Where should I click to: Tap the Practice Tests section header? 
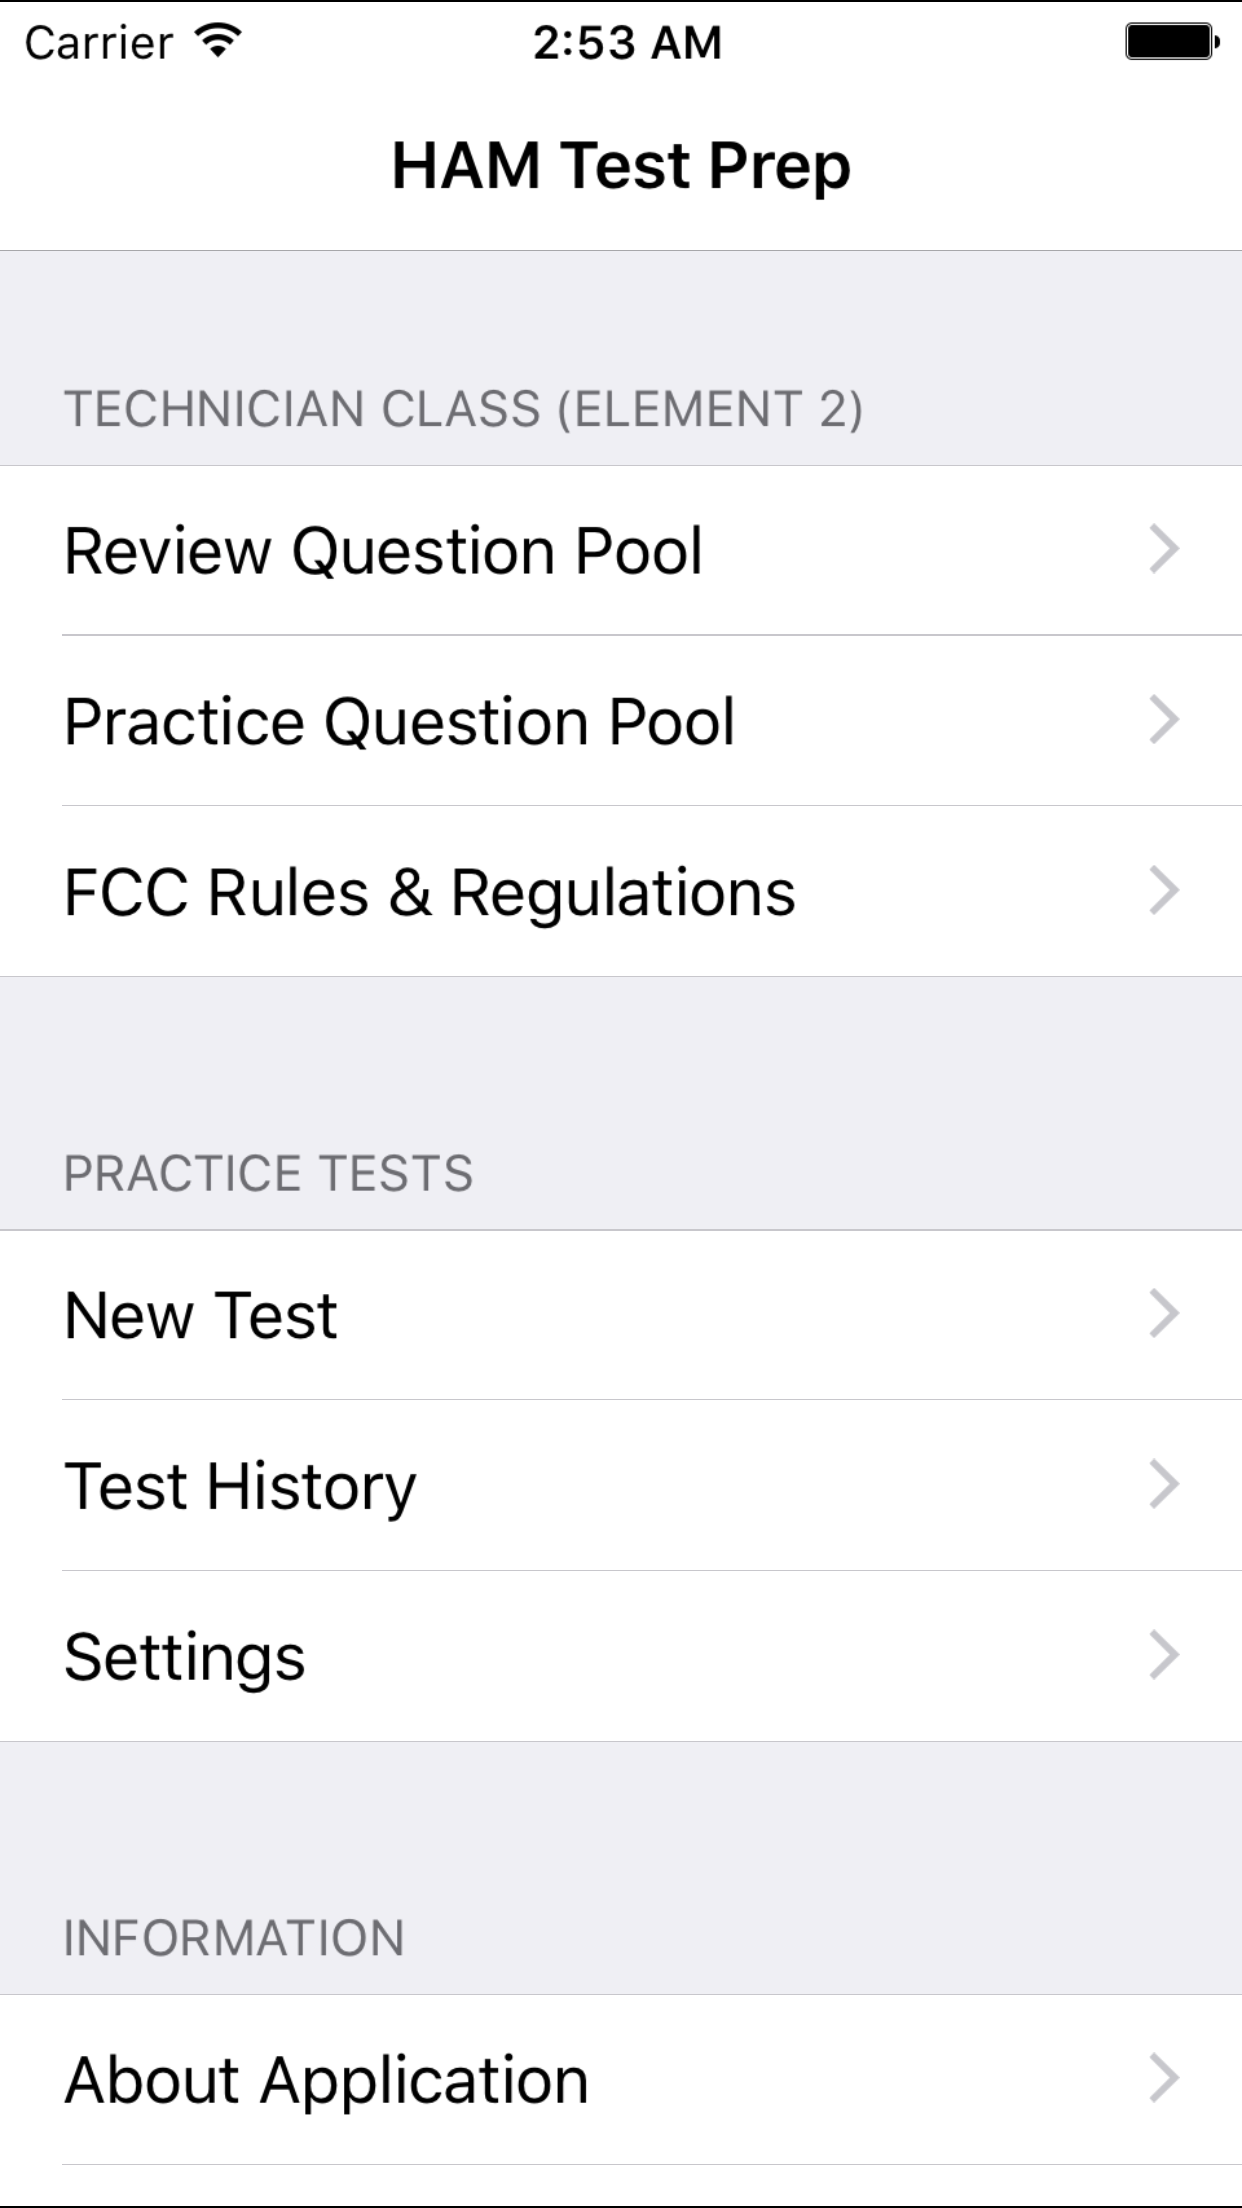(x=268, y=1173)
